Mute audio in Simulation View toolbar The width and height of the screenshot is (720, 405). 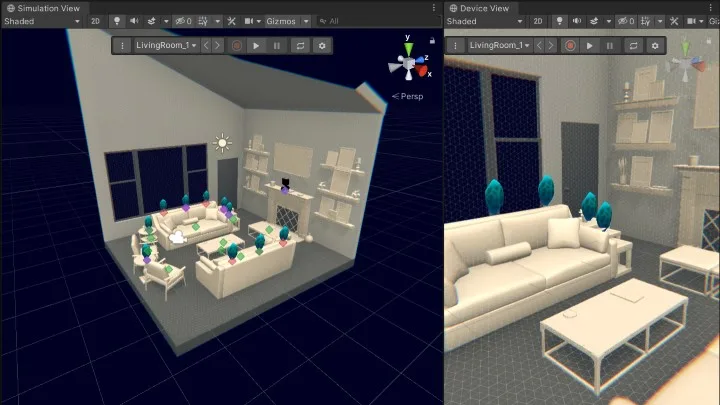pos(134,21)
